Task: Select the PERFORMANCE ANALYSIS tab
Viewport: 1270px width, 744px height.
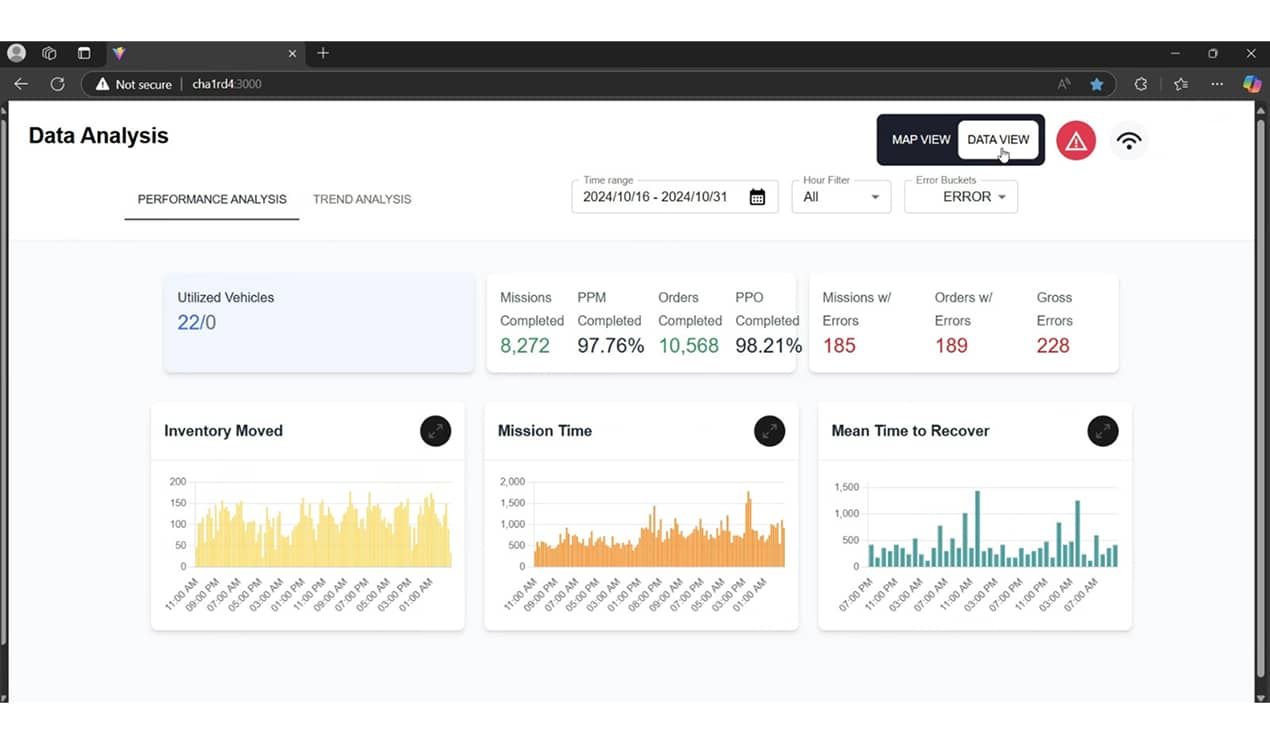Action: point(212,199)
